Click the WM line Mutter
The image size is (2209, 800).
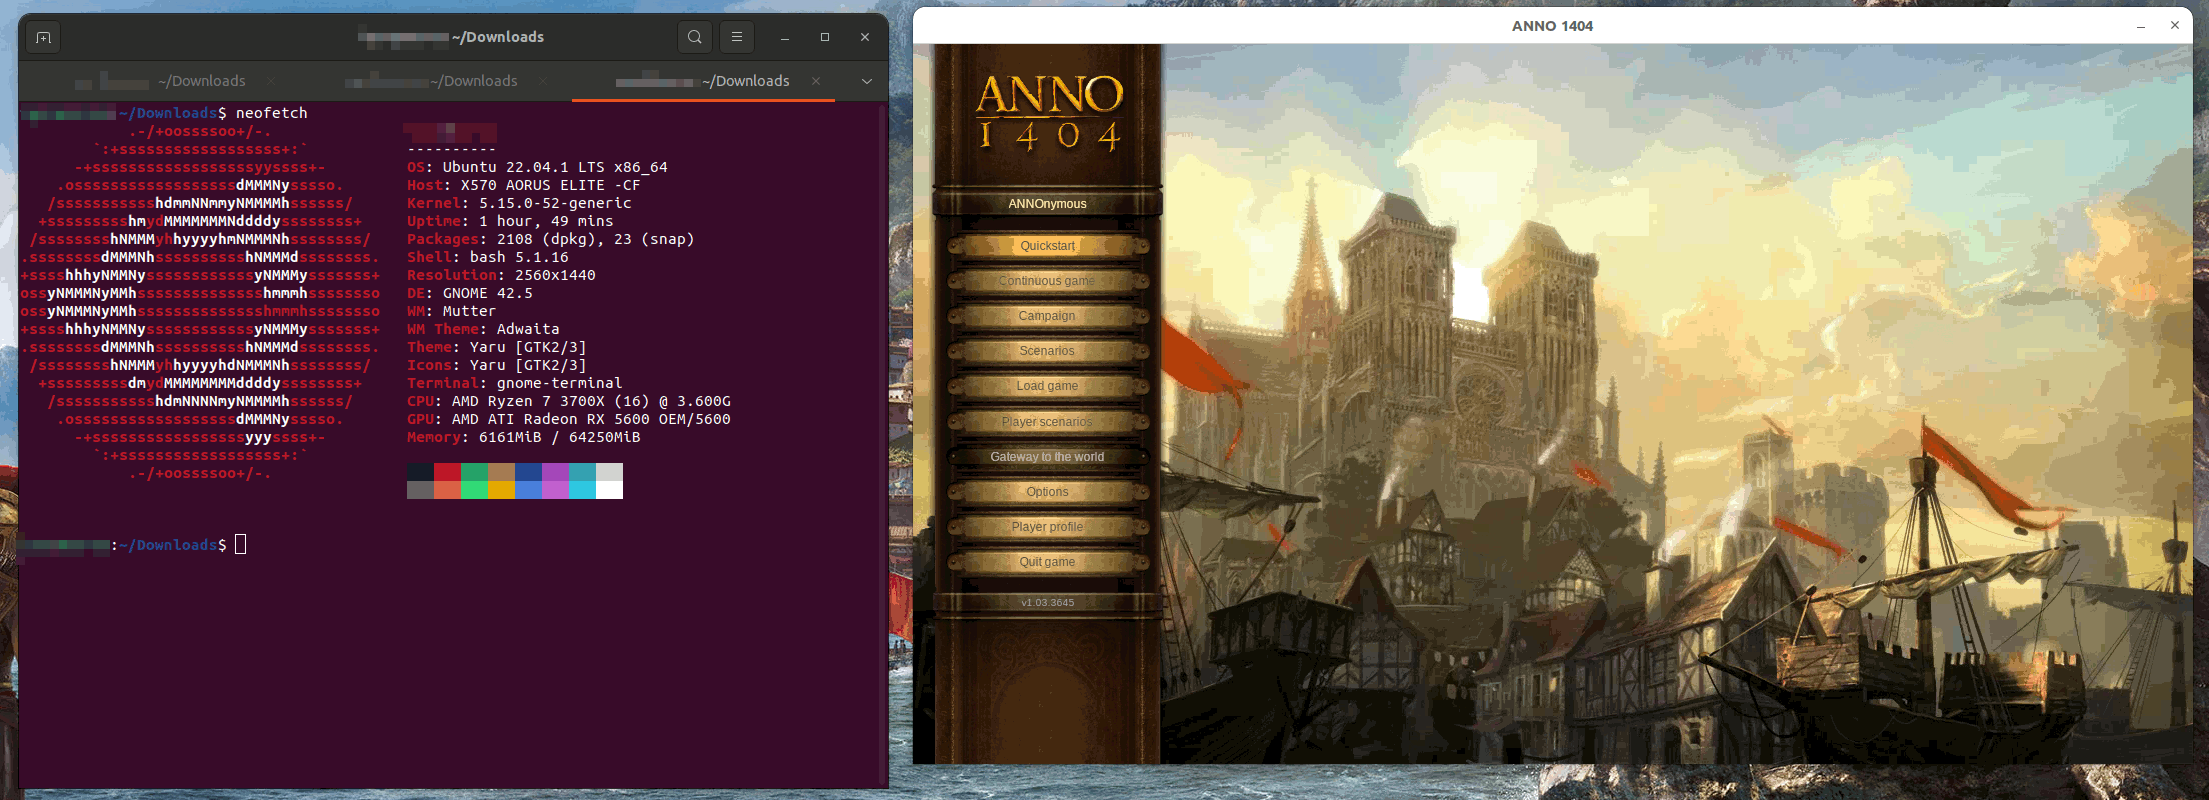pyautogui.click(x=451, y=311)
